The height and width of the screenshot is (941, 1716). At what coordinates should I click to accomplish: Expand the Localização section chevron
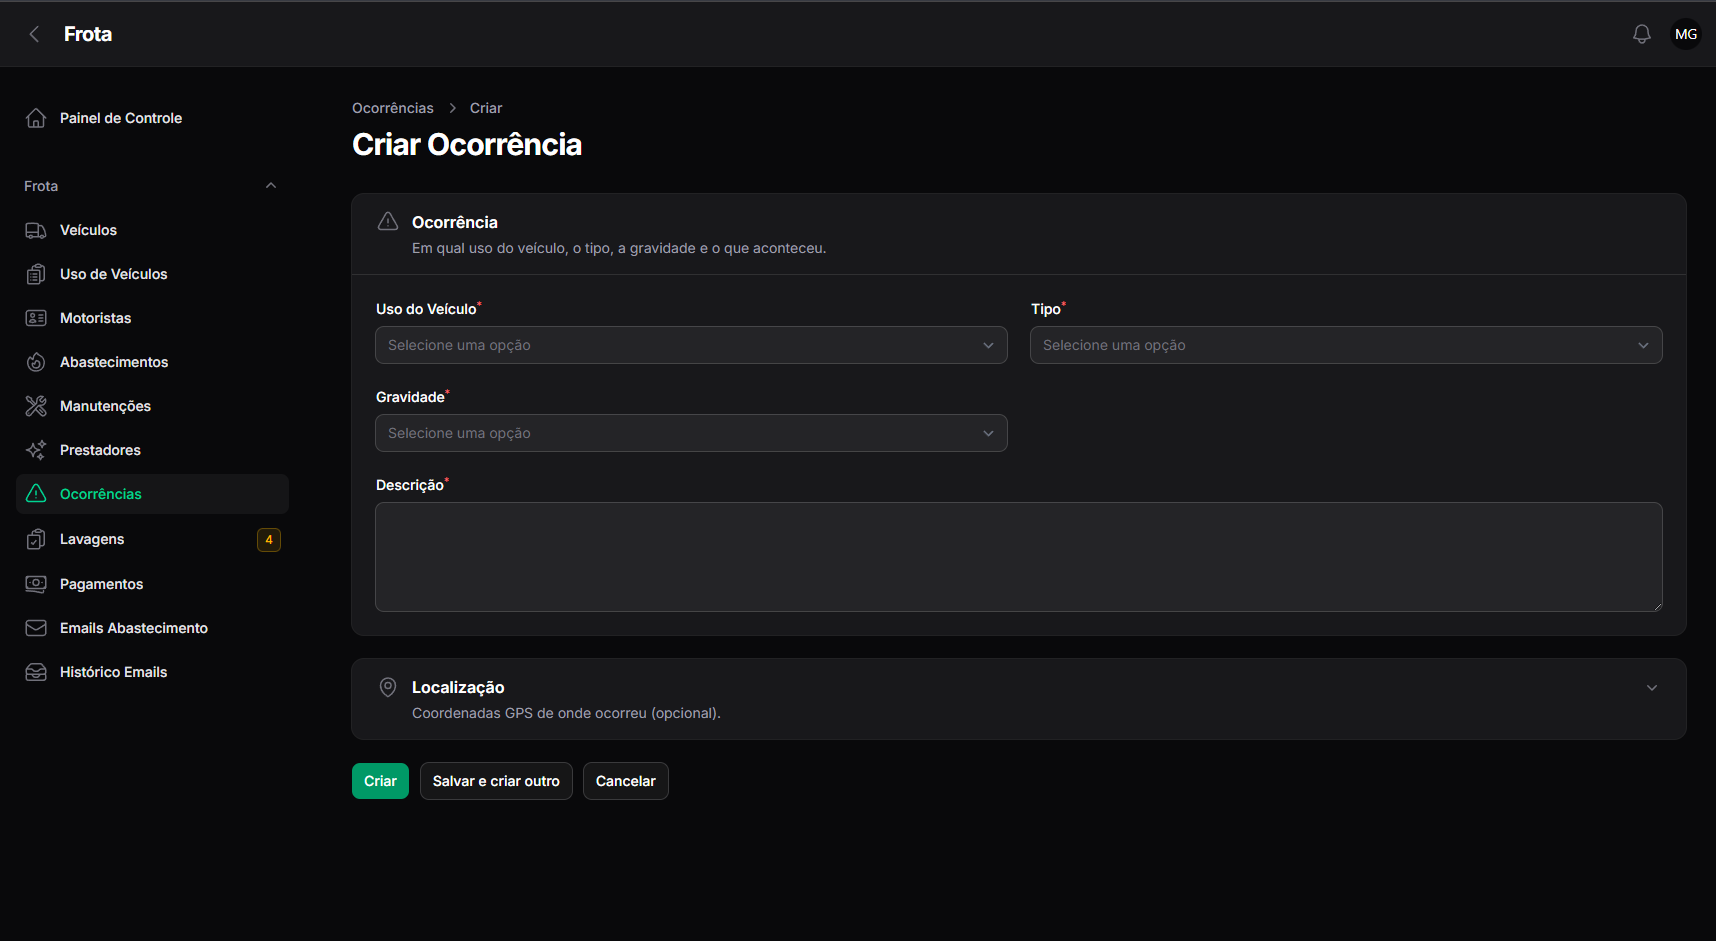1652,688
